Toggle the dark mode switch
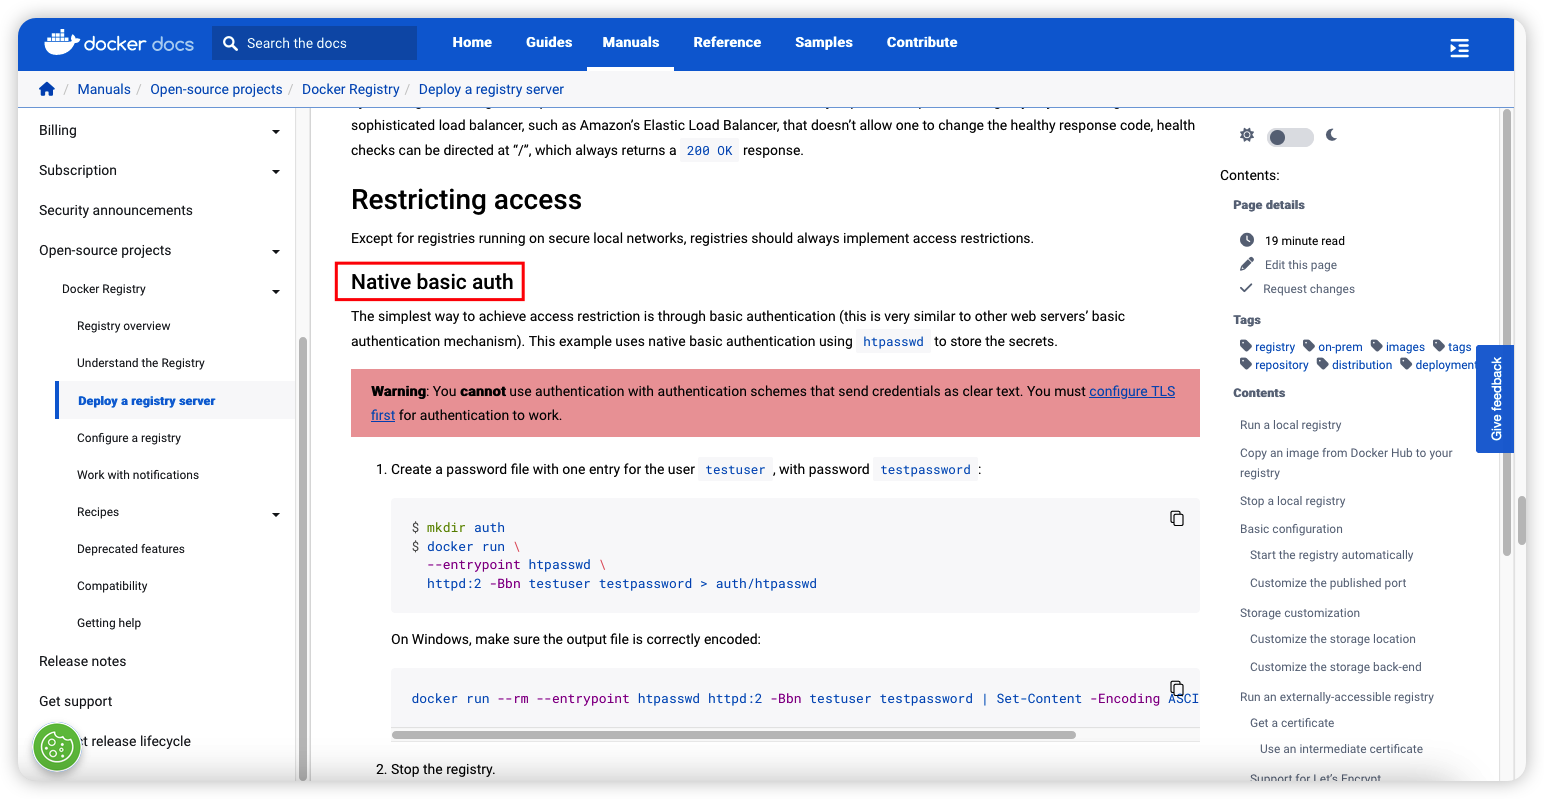 [1290, 137]
